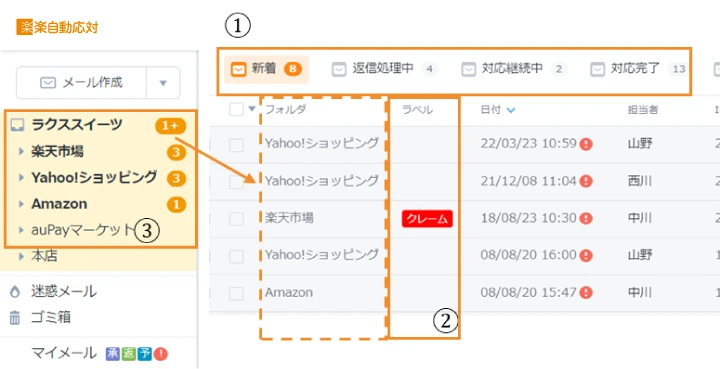Click the envelope icon of 新着 tab
This screenshot has height=369, width=721.
(x=238, y=69)
